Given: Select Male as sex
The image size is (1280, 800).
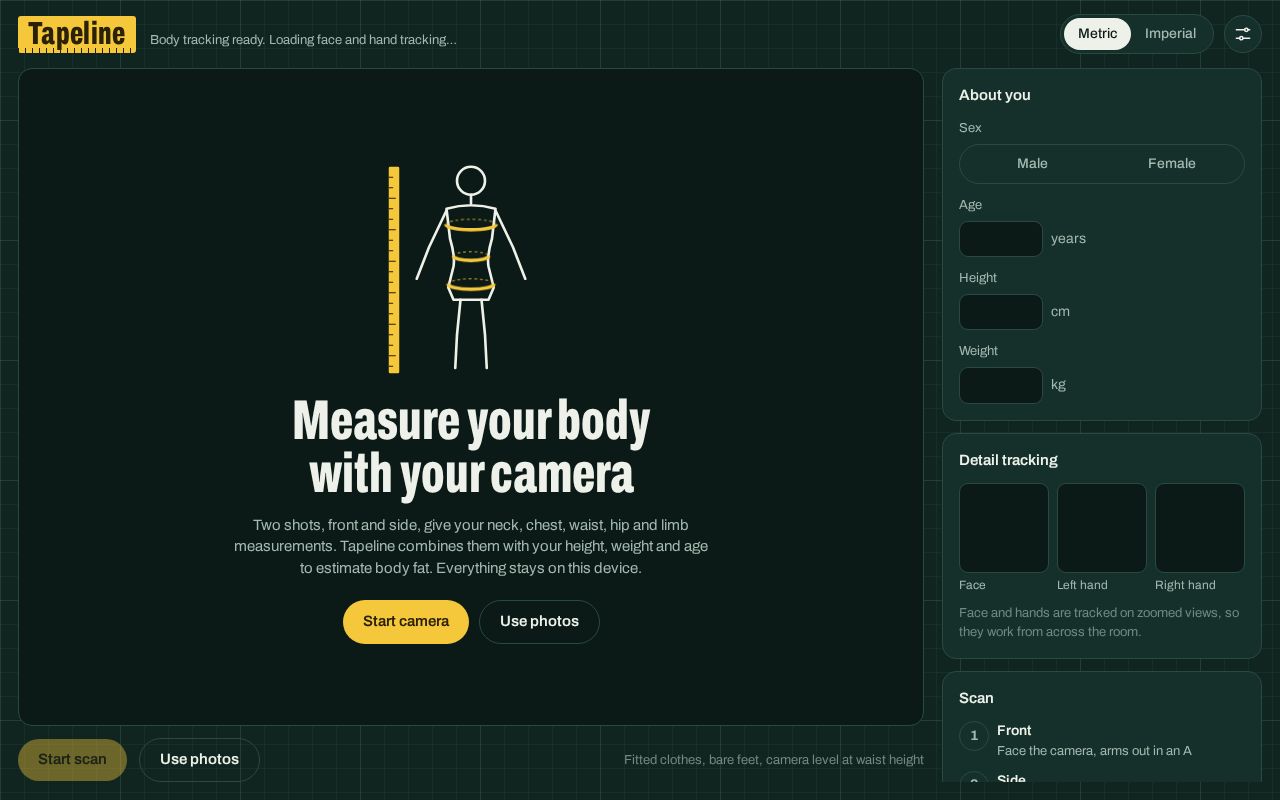Looking at the screenshot, I should click(x=1032, y=164).
